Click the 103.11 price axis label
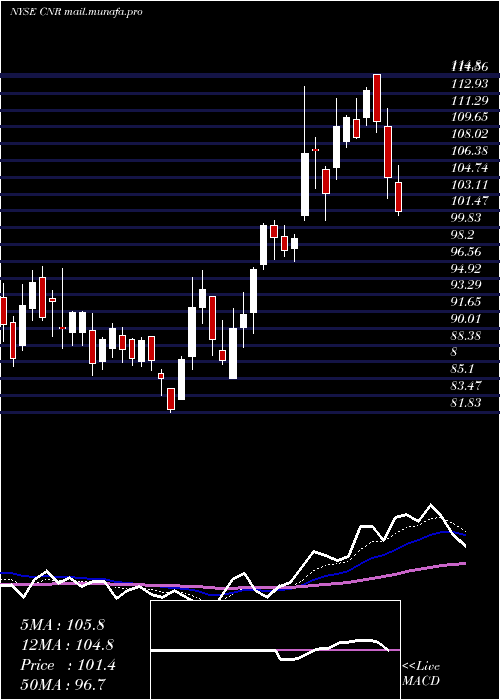 [x=470, y=184]
